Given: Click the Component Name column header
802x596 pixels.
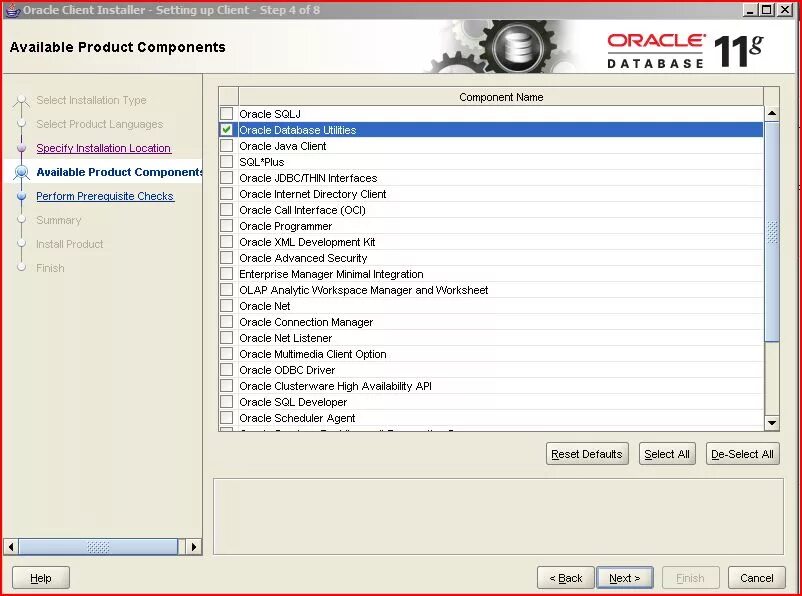Looking at the screenshot, I should click(x=501, y=97).
